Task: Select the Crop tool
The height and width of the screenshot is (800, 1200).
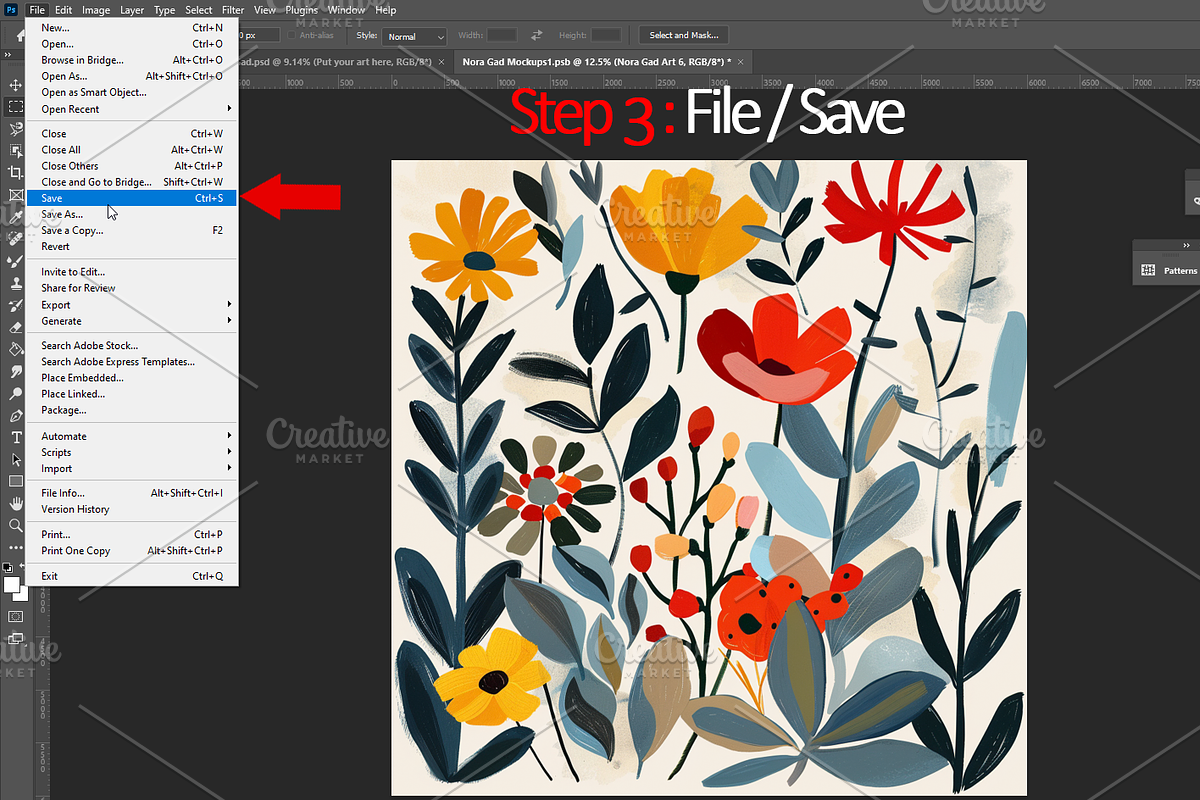Action: click(x=15, y=173)
